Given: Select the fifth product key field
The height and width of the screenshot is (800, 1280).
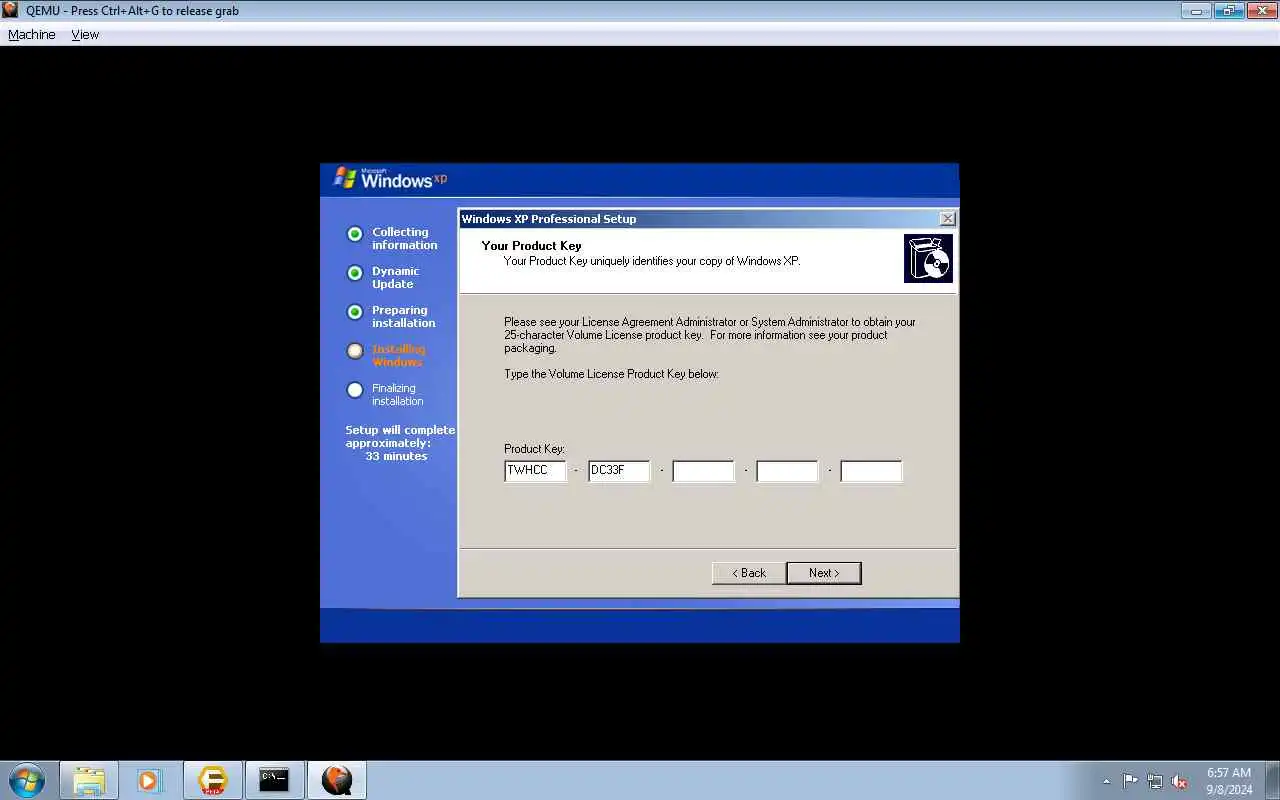Looking at the screenshot, I should (x=872, y=471).
